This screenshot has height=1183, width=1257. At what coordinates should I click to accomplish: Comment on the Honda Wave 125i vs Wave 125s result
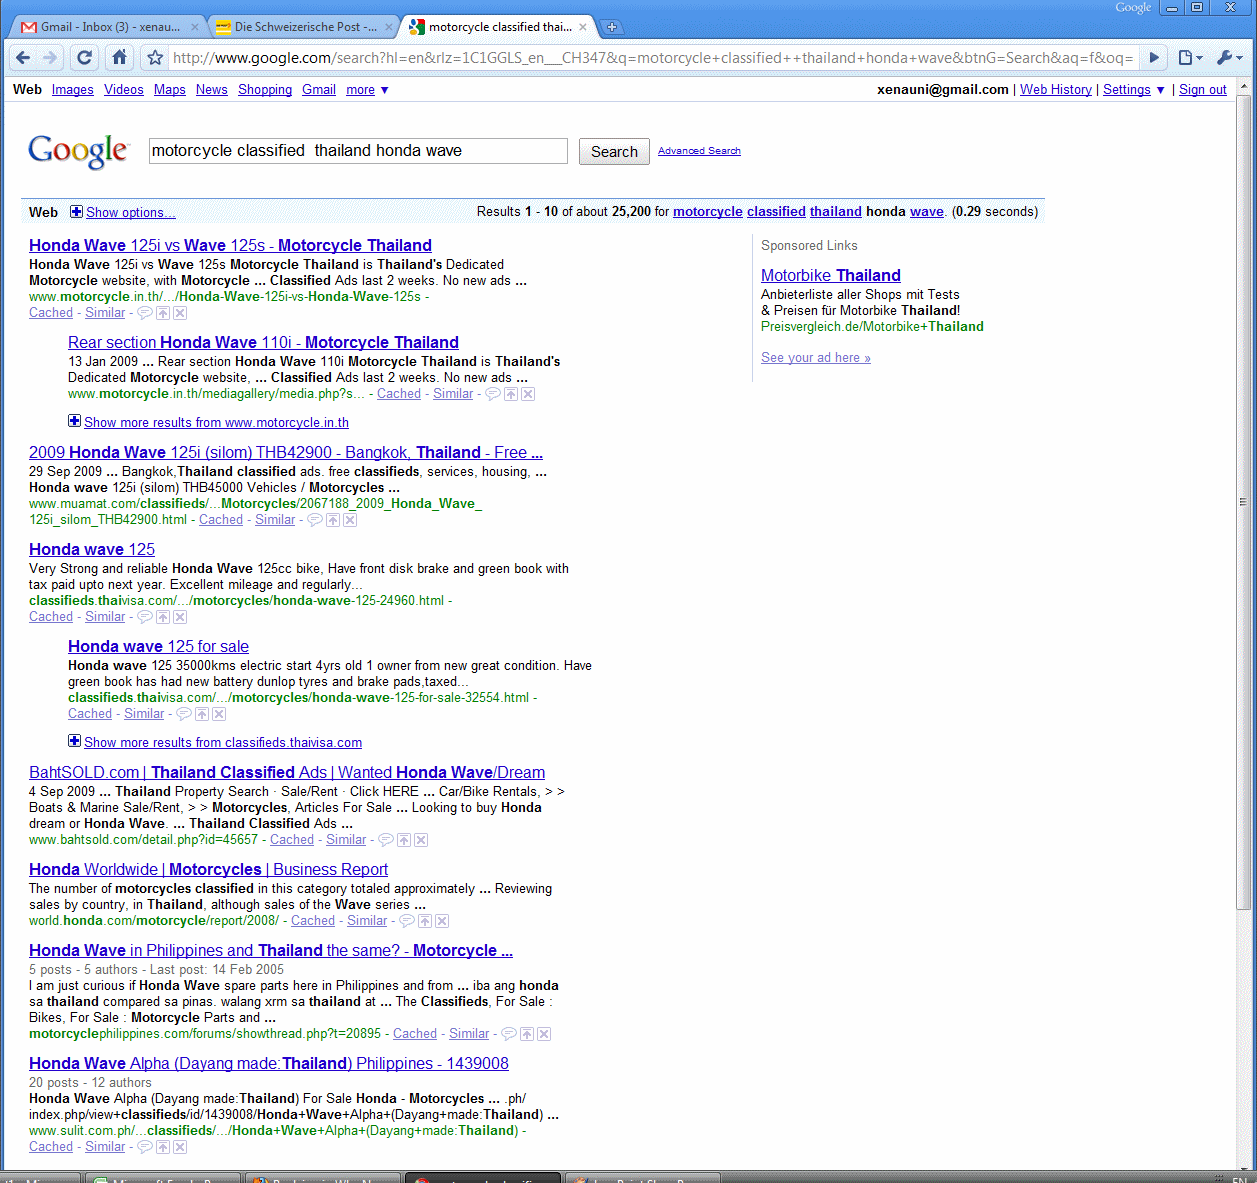point(145,313)
